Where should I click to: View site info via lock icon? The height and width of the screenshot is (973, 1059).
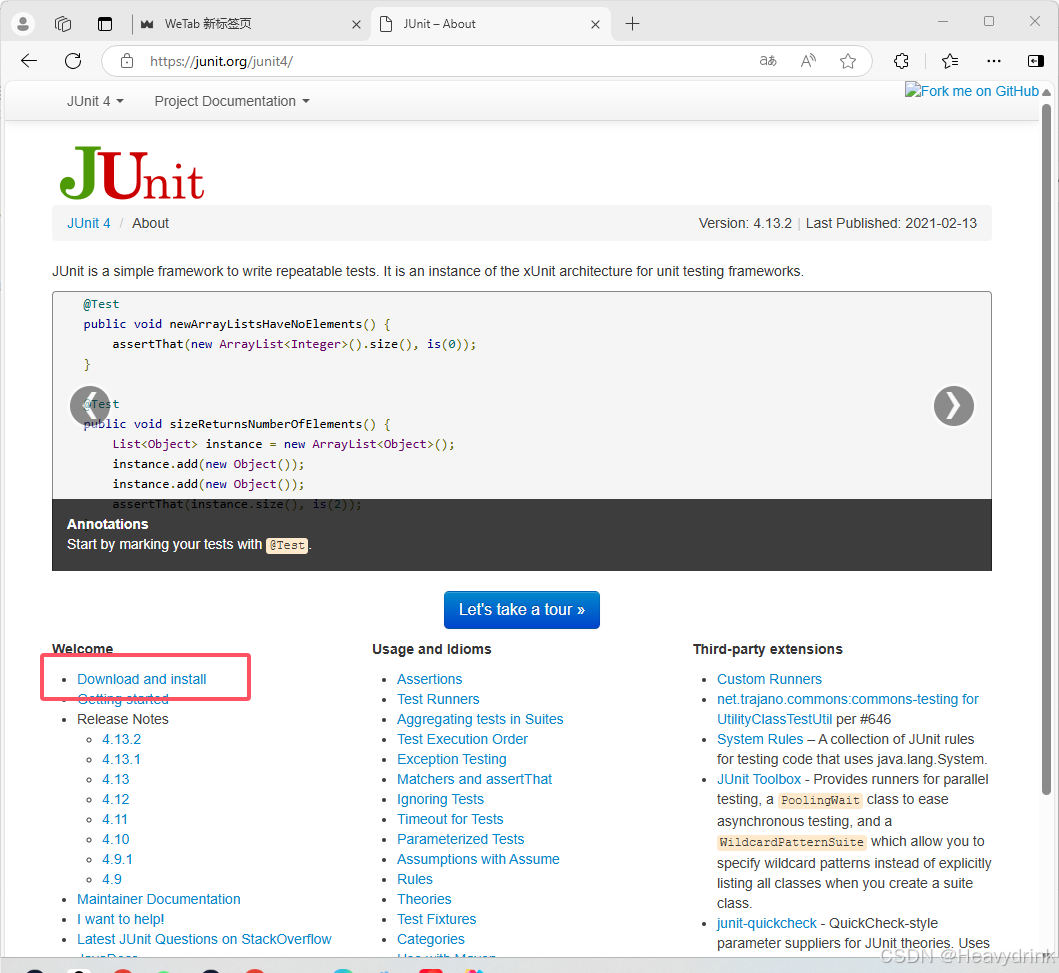pyautogui.click(x=127, y=61)
